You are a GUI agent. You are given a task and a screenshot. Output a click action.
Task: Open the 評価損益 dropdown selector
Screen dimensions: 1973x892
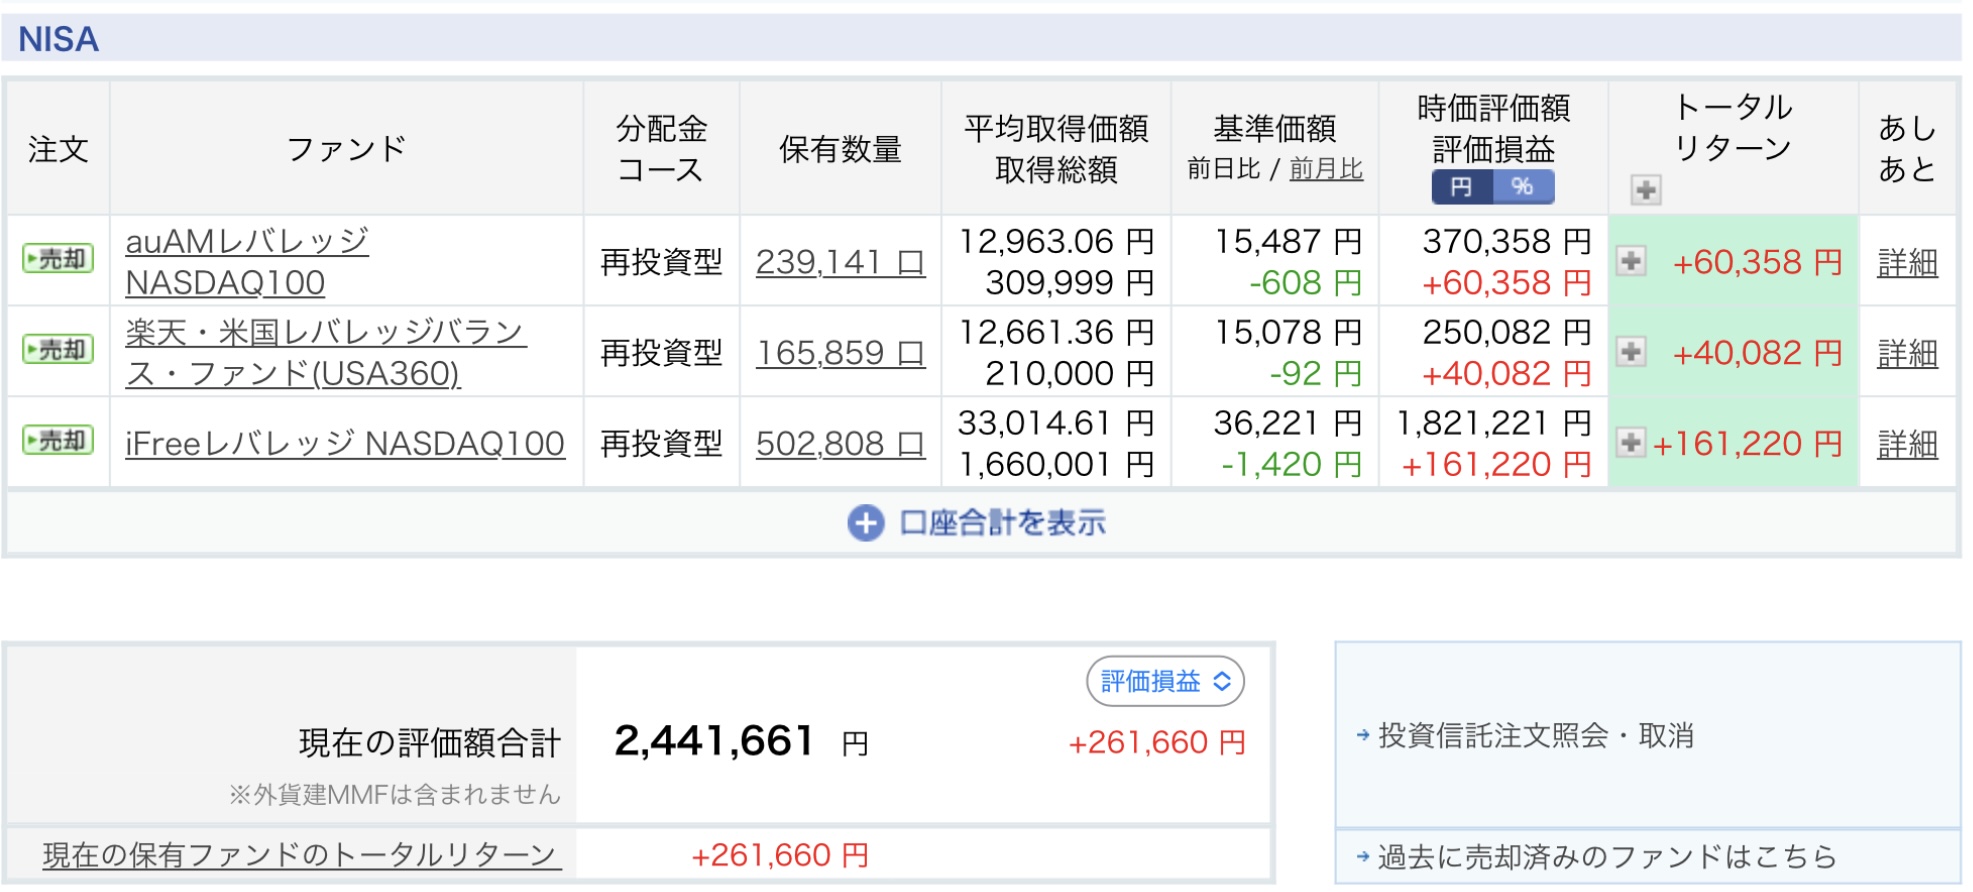tap(1165, 682)
